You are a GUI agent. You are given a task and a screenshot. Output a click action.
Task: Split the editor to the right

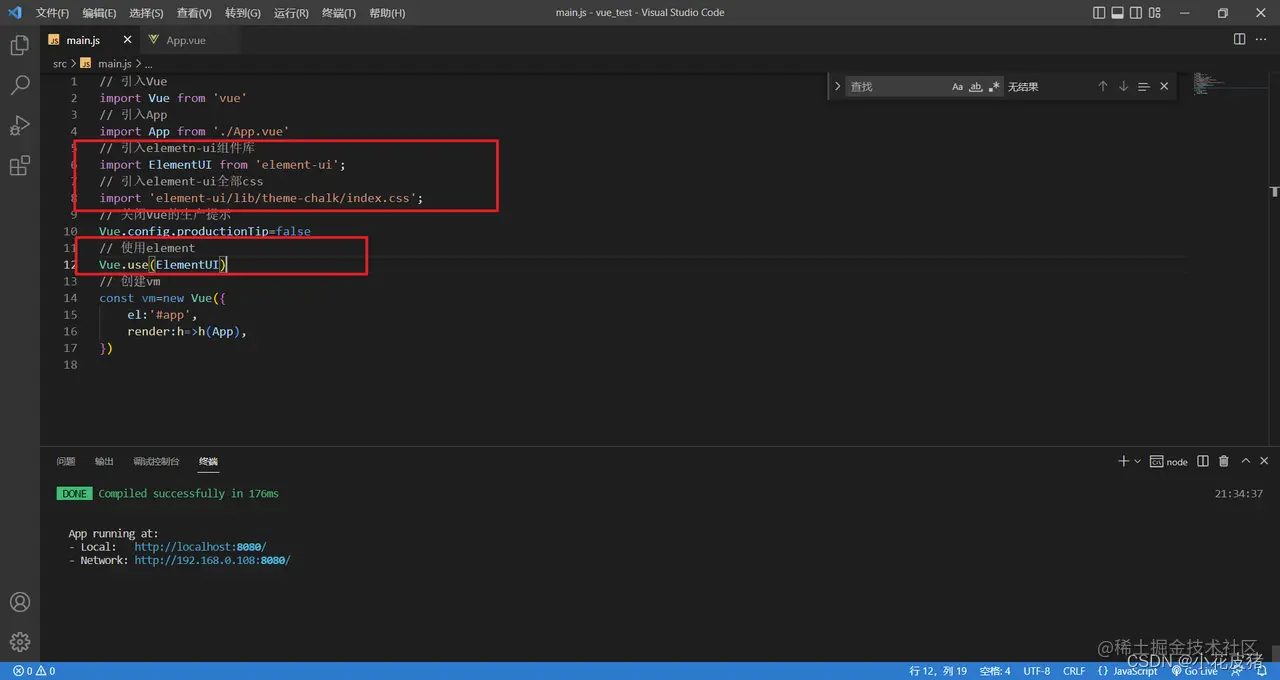[x=1239, y=40]
